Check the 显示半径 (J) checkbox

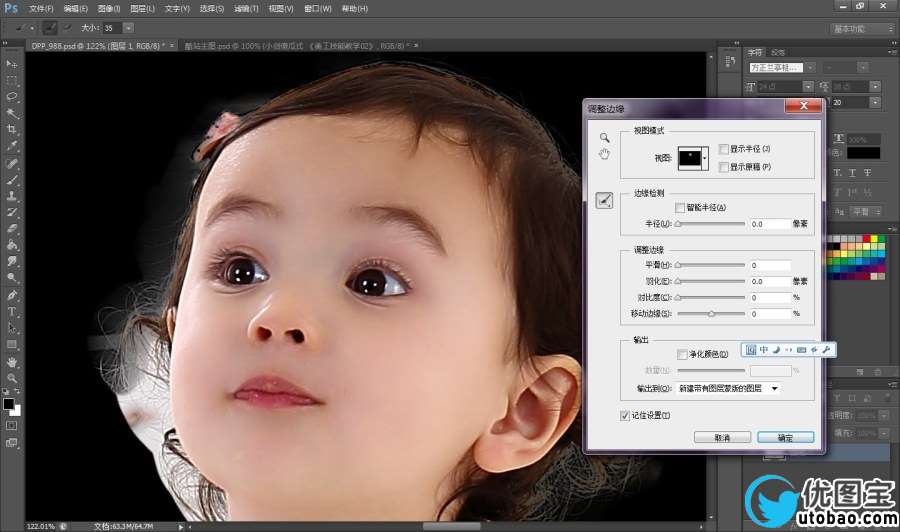(724, 149)
